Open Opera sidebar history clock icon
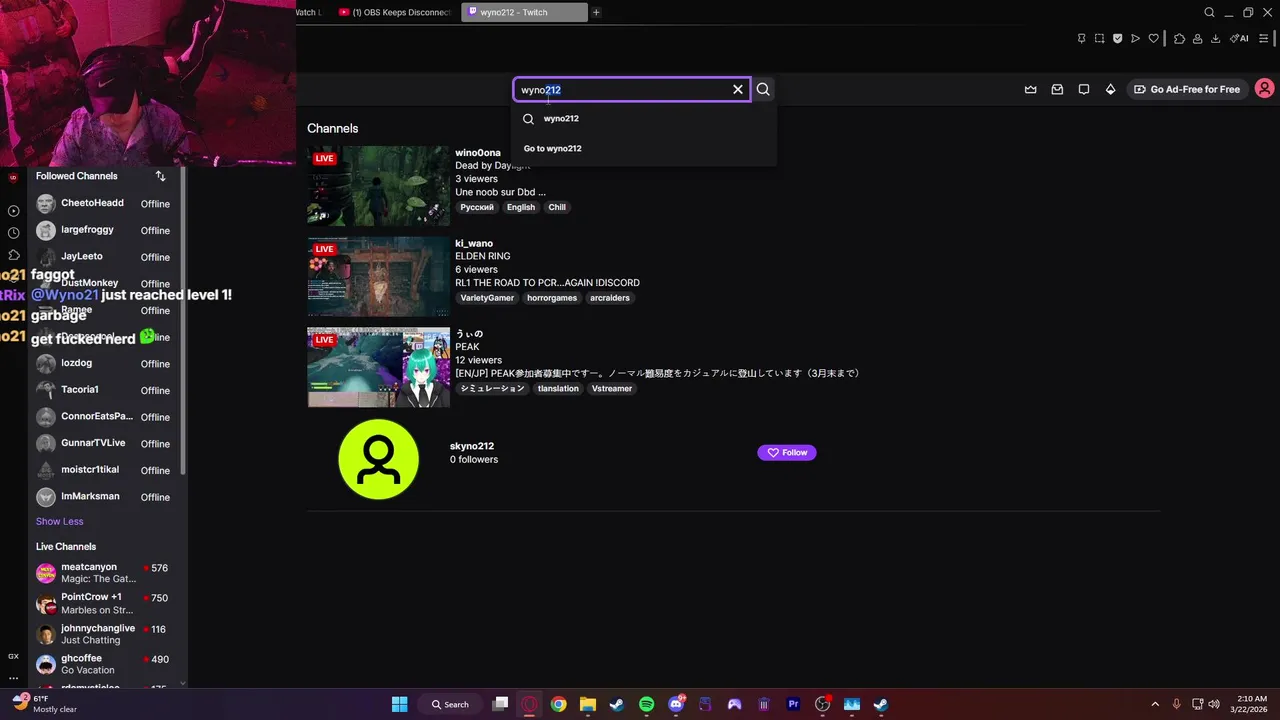The width and height of the screenshot is (1280, 720). click(x=13, y=233)
